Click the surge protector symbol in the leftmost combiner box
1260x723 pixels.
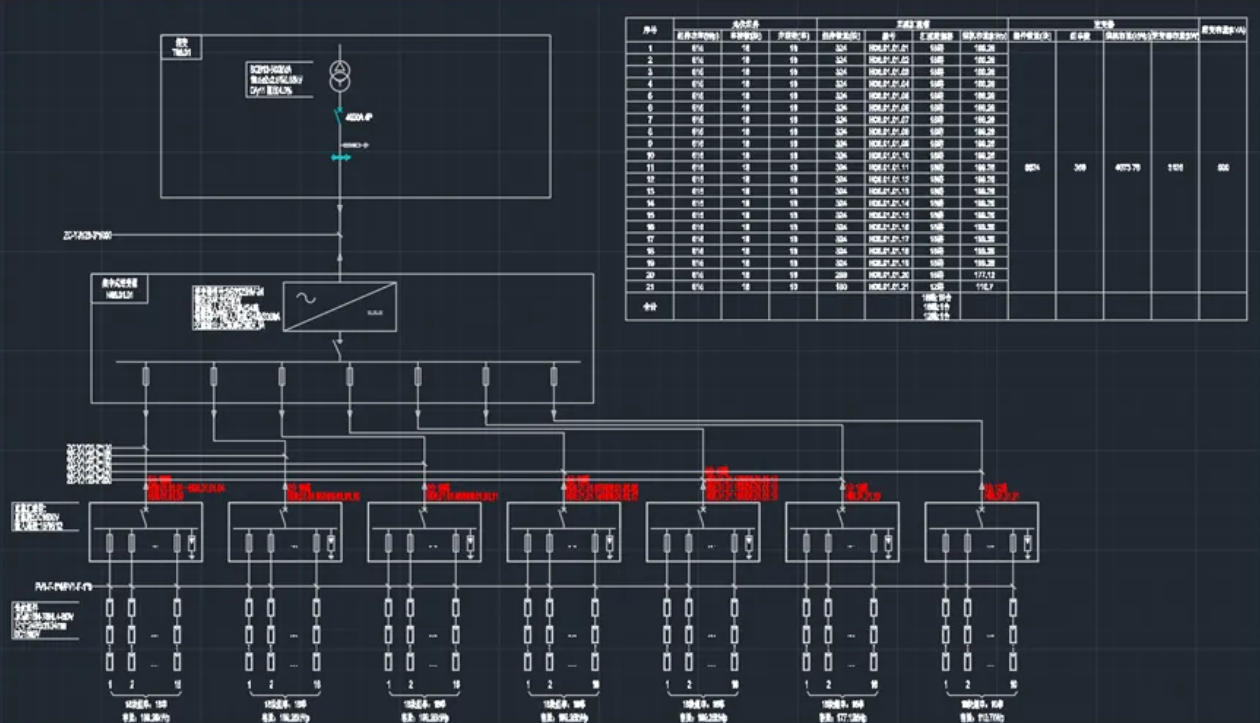click(193, 543)
